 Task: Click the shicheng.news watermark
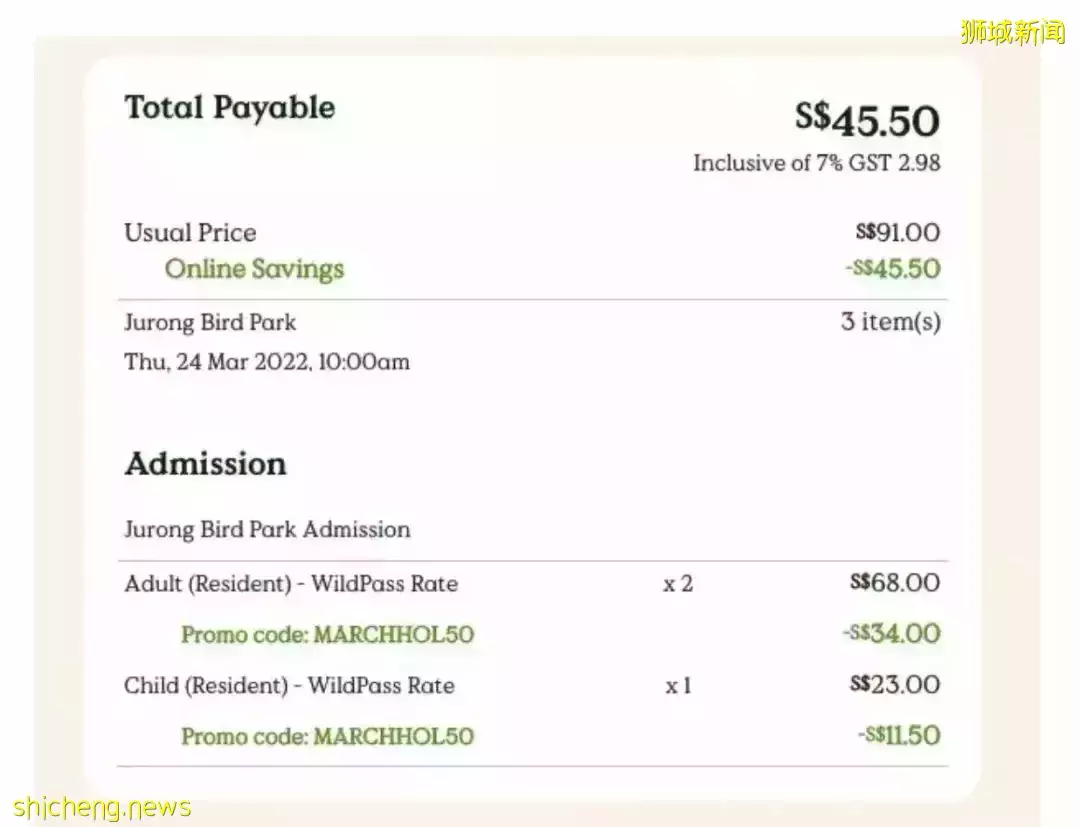pyautogui.click(x=103, y=806)
